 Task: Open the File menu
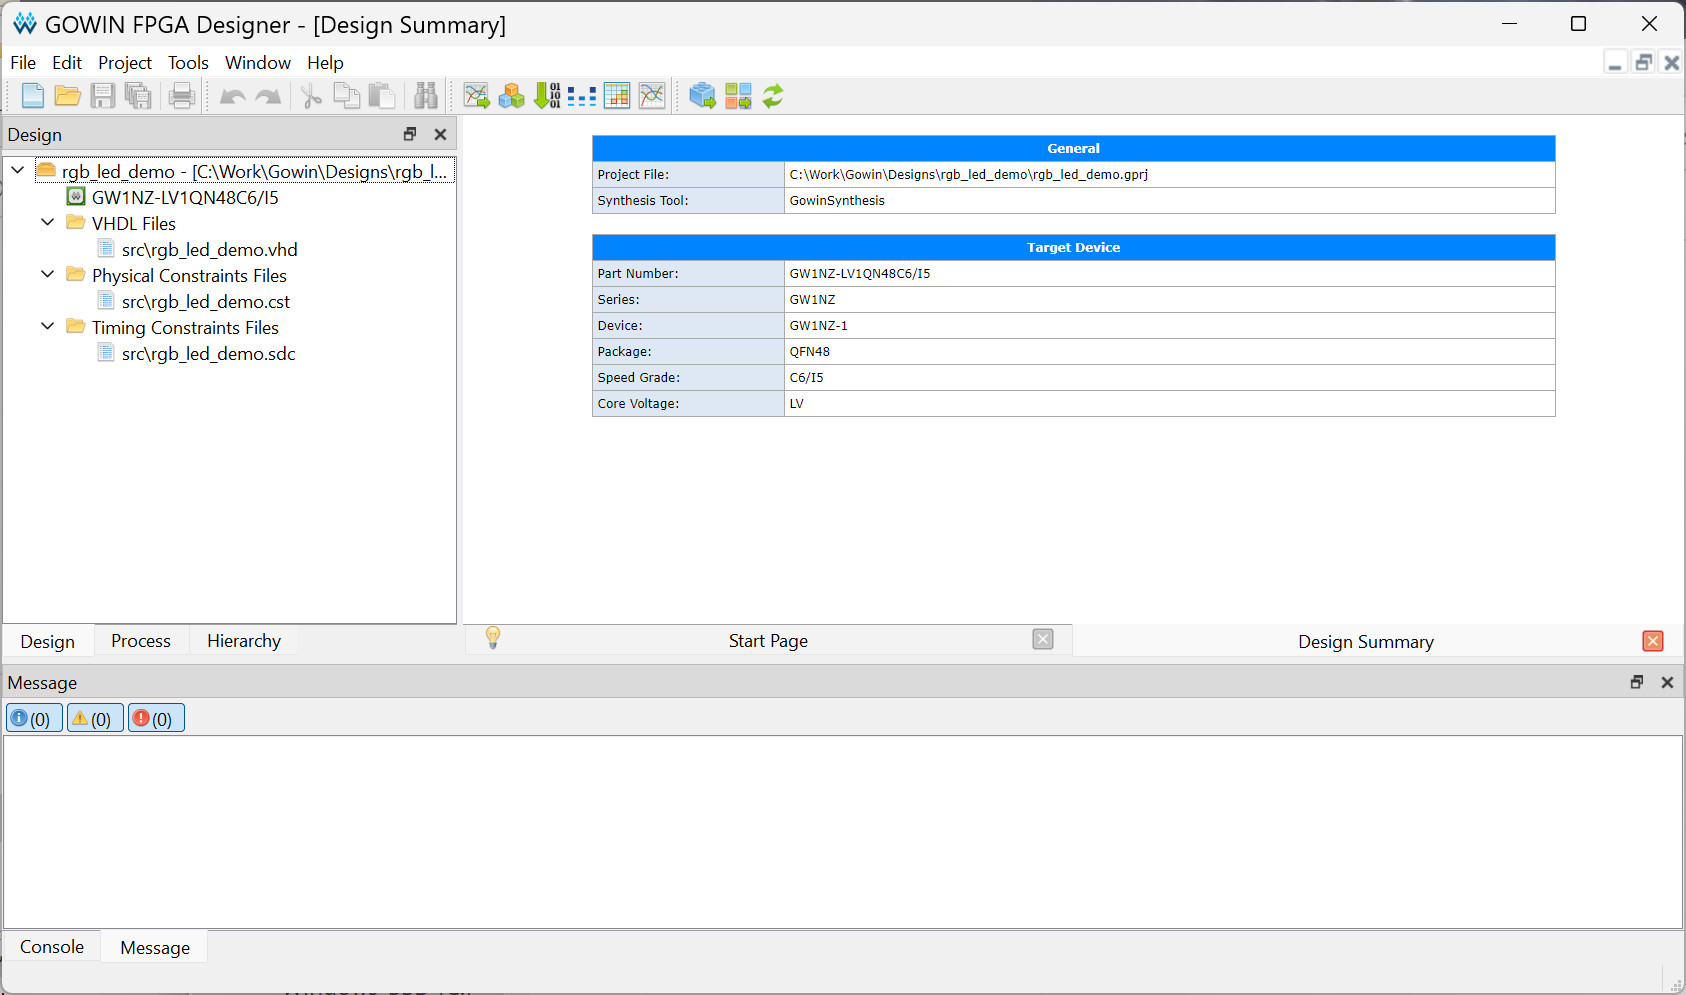click(23, 63)
